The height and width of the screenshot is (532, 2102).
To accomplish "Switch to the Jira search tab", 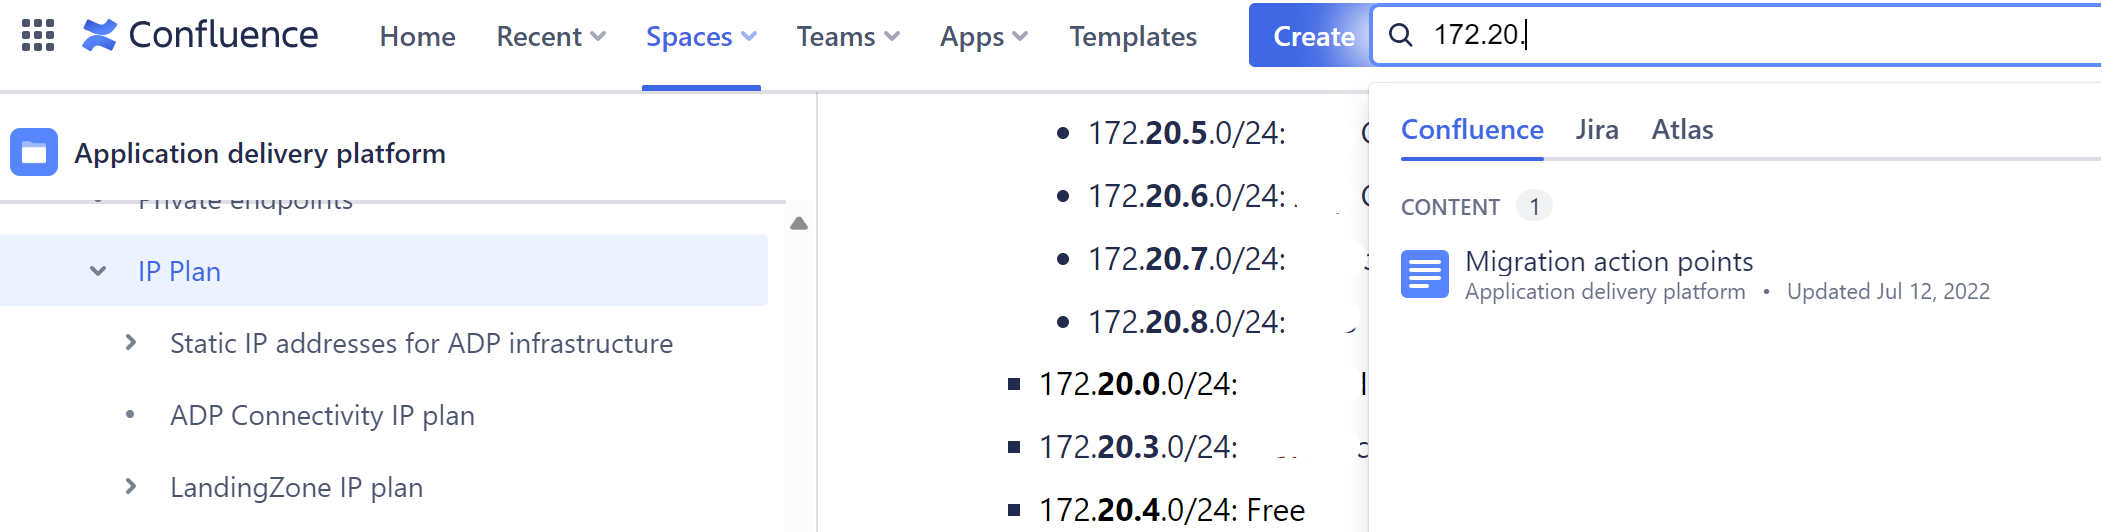I will click(1597, 130).
